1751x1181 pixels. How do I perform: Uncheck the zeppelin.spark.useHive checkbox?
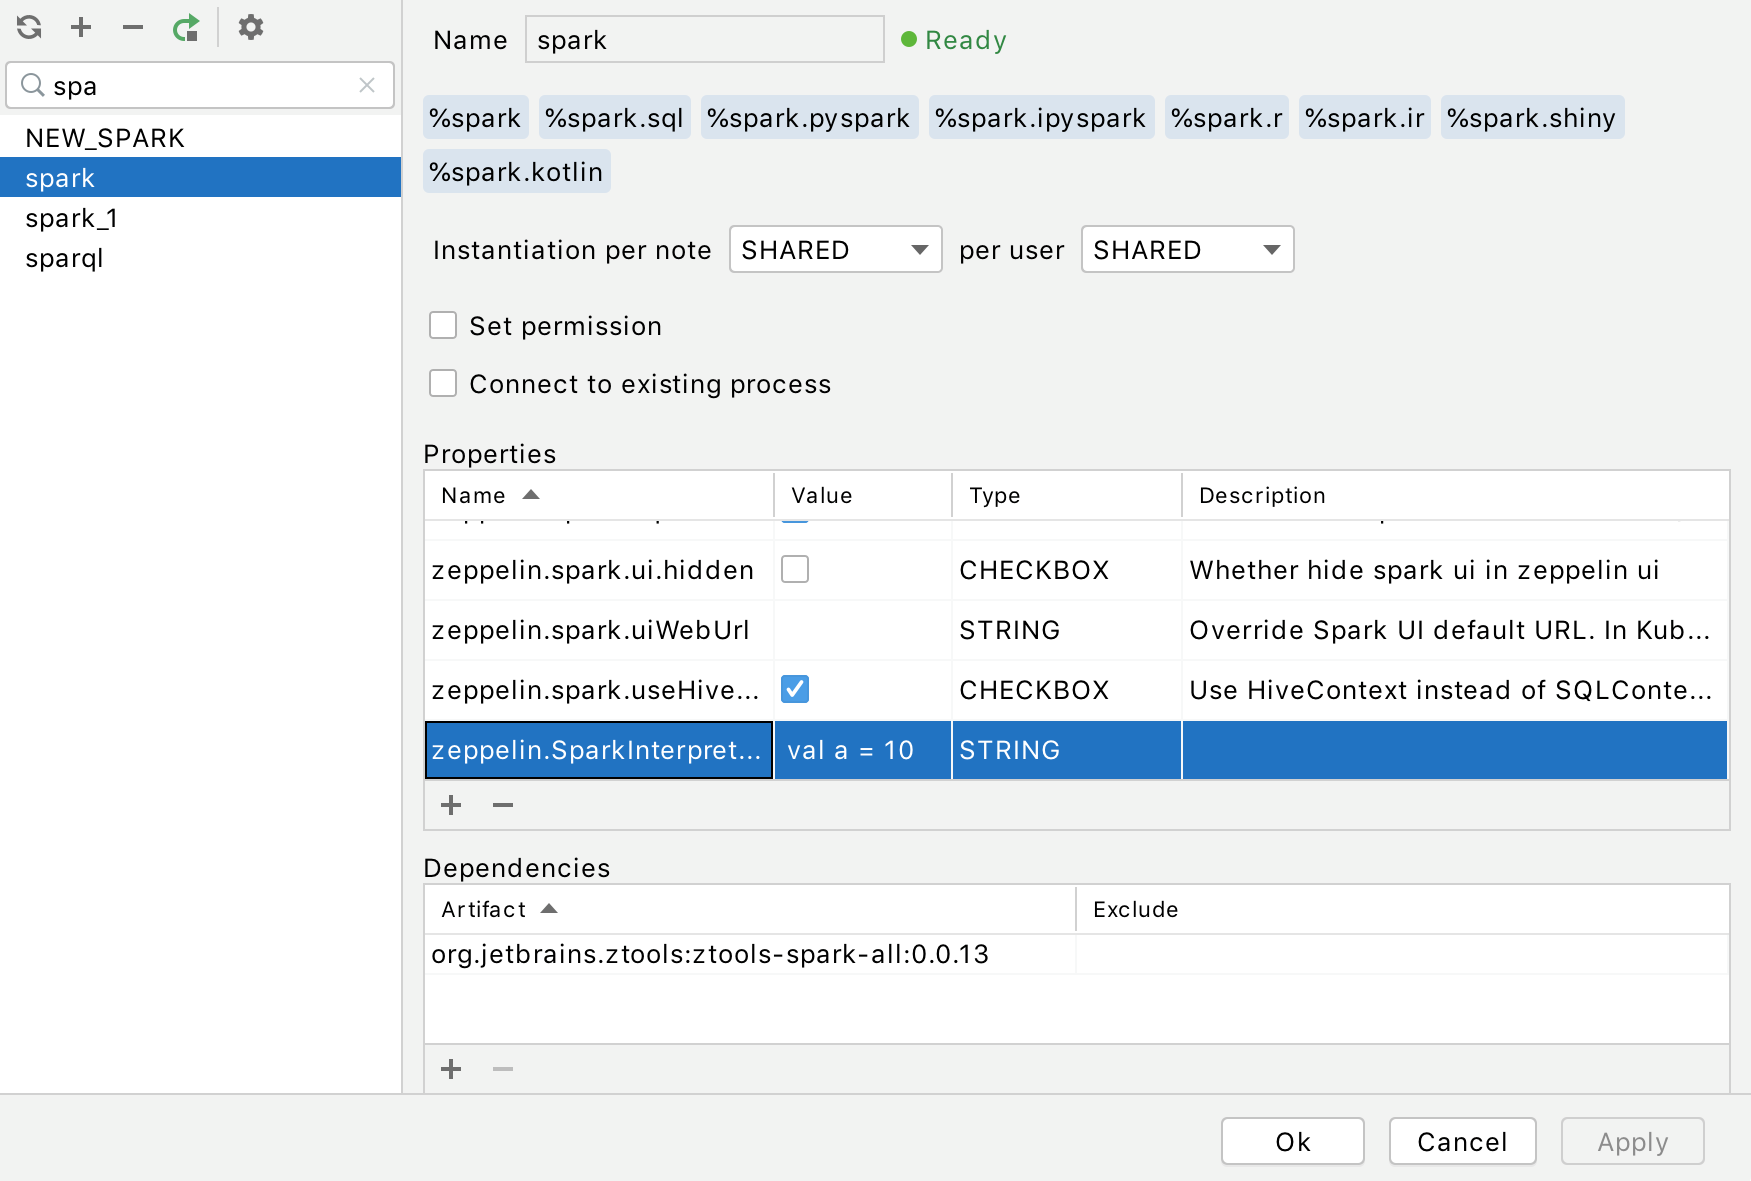[x=795, y=690]
